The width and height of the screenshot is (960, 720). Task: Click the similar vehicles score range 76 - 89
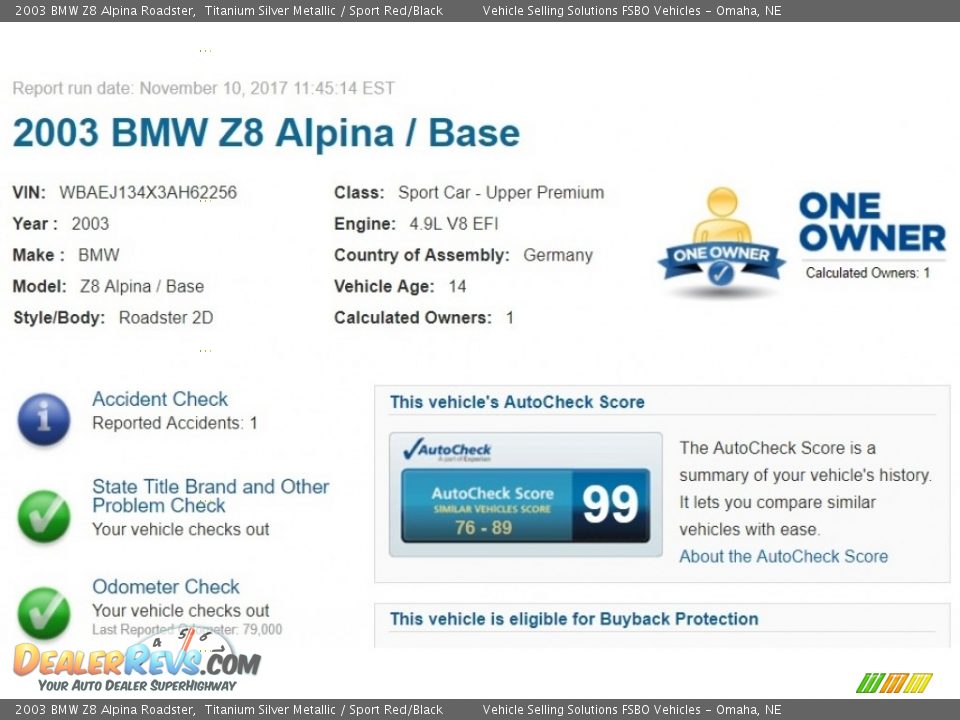point(483,527)
